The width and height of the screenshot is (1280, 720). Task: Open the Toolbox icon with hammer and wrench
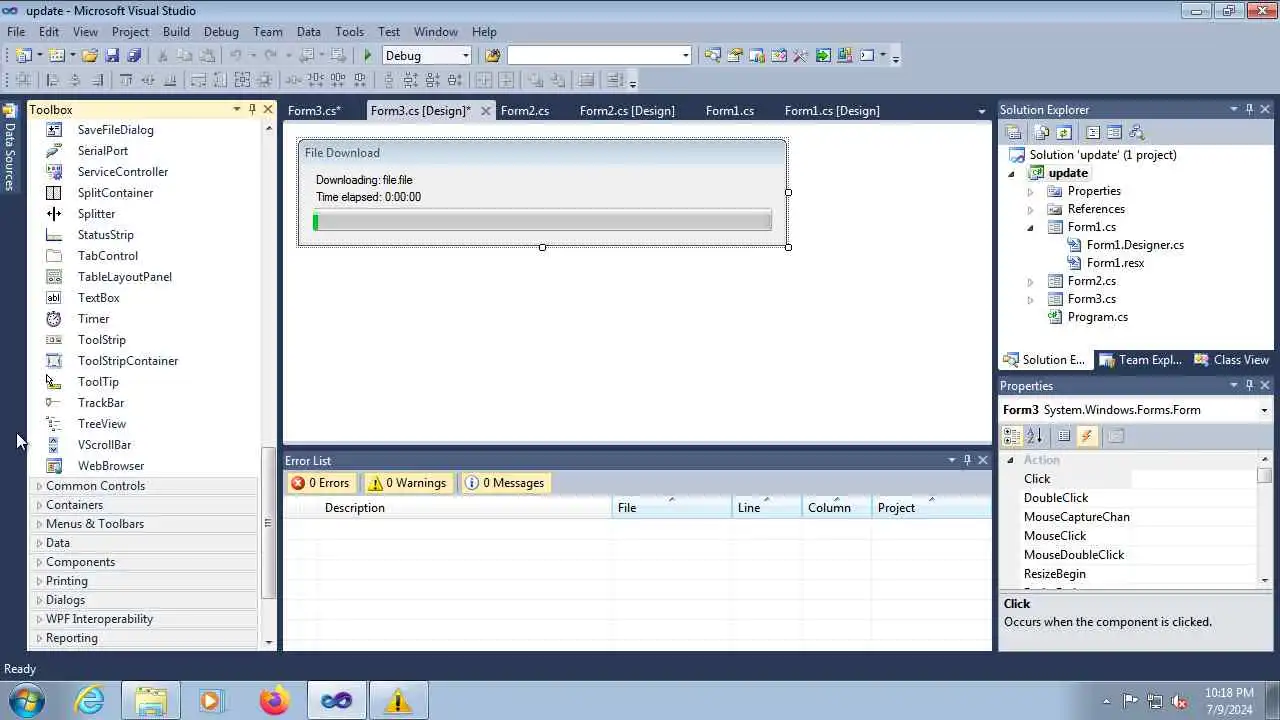pyautogui.click(x=800, y=56)
